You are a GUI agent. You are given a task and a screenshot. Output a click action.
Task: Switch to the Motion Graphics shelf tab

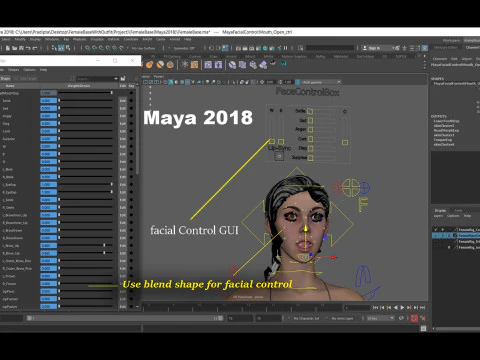294,56
